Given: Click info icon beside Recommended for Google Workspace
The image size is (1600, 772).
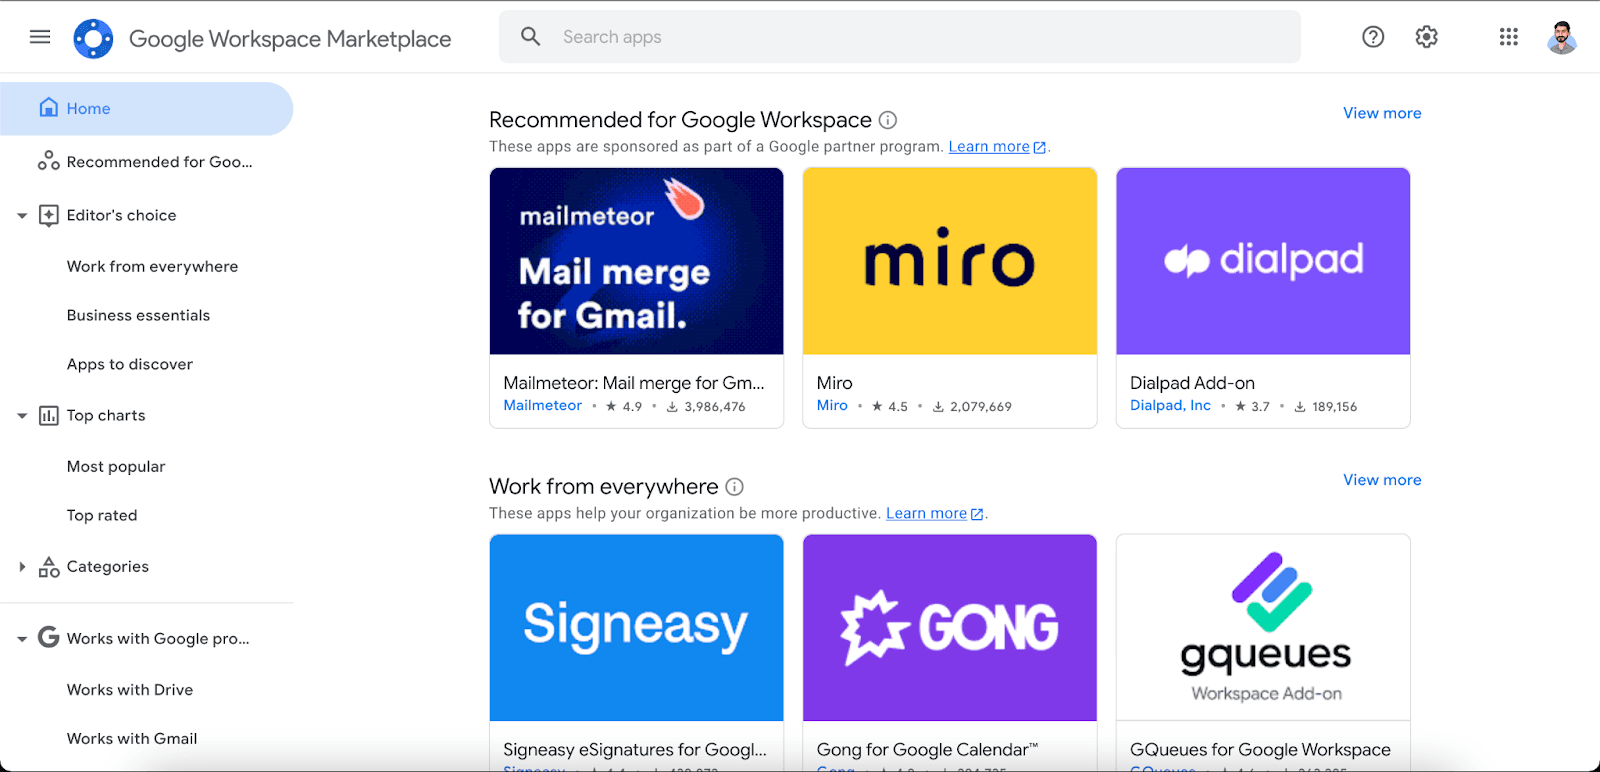Looking at the screenshot, I should point(888,120).
